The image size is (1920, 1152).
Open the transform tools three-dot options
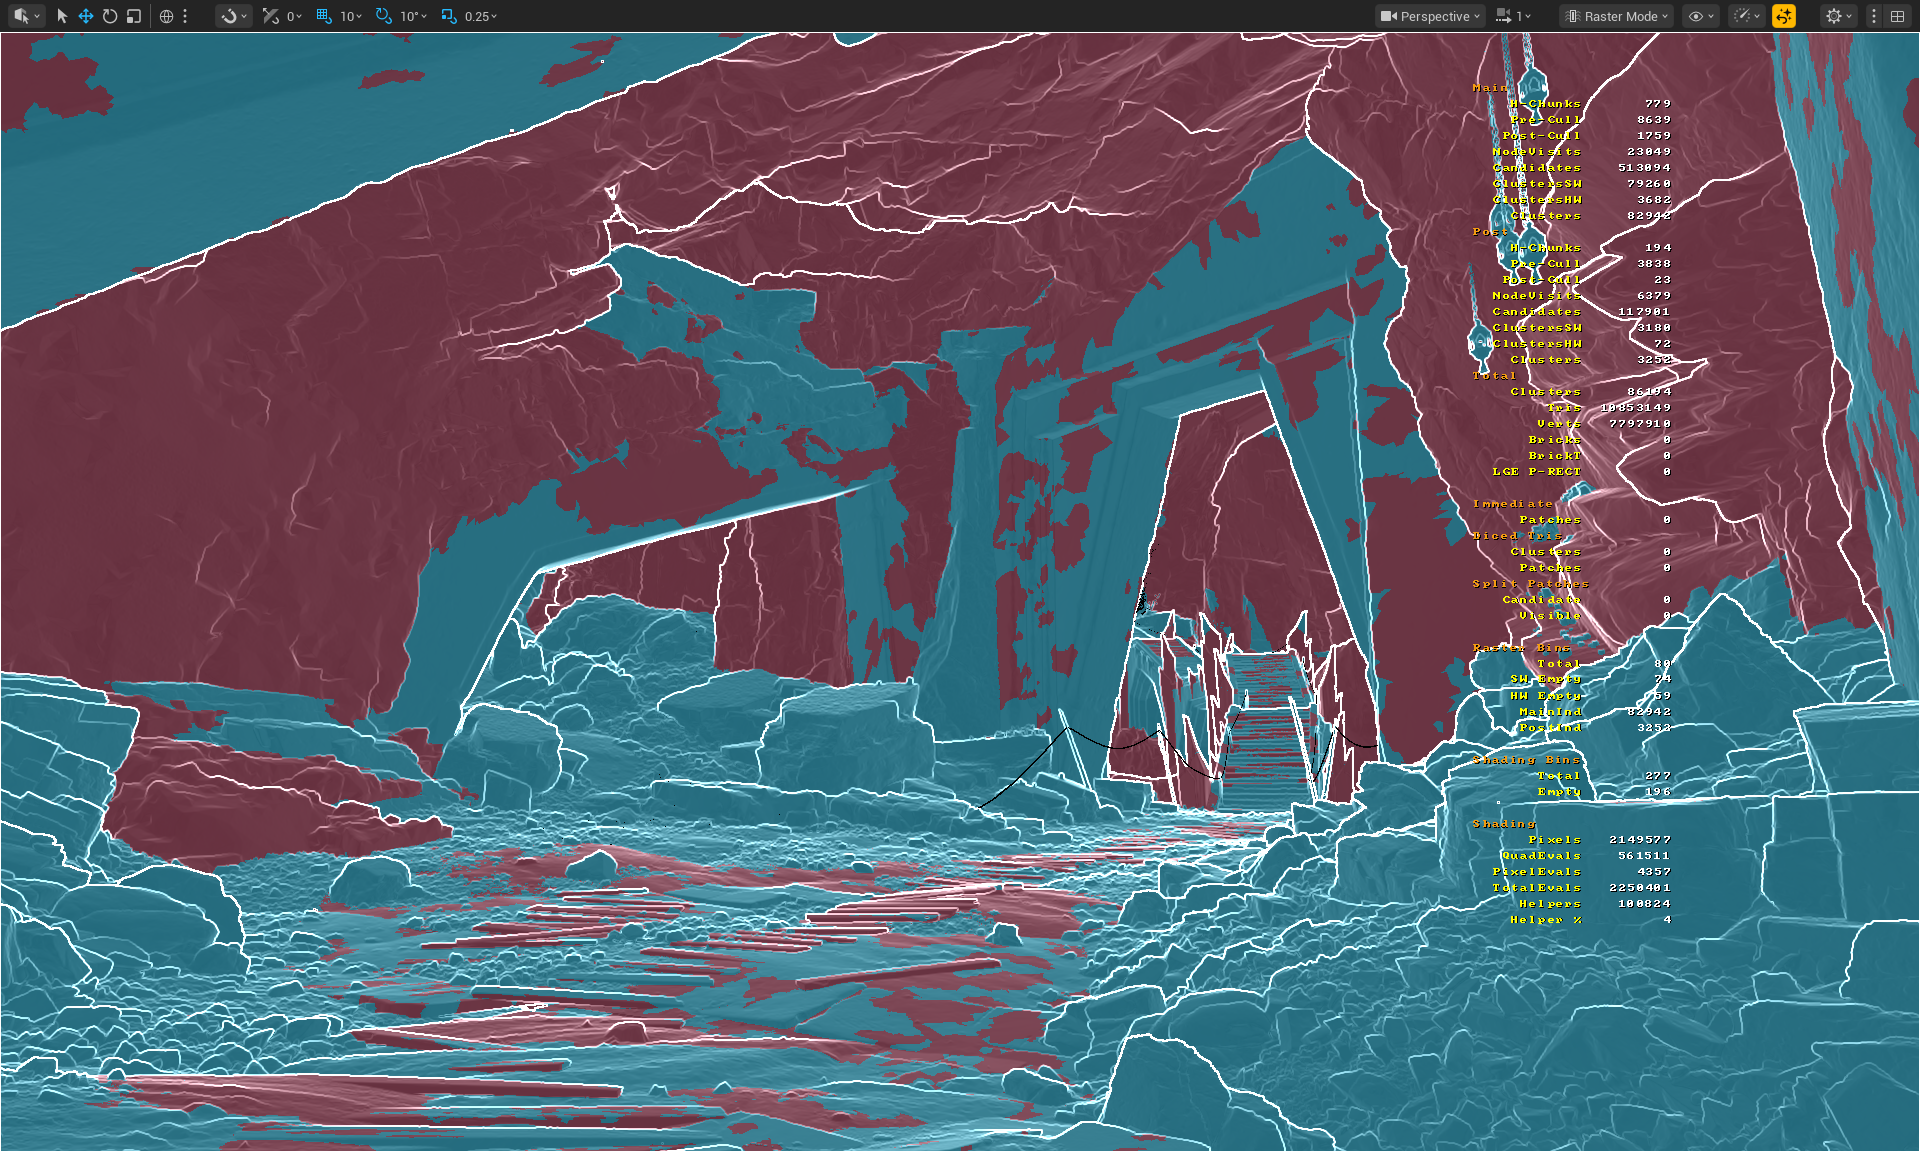pos(185,16)
